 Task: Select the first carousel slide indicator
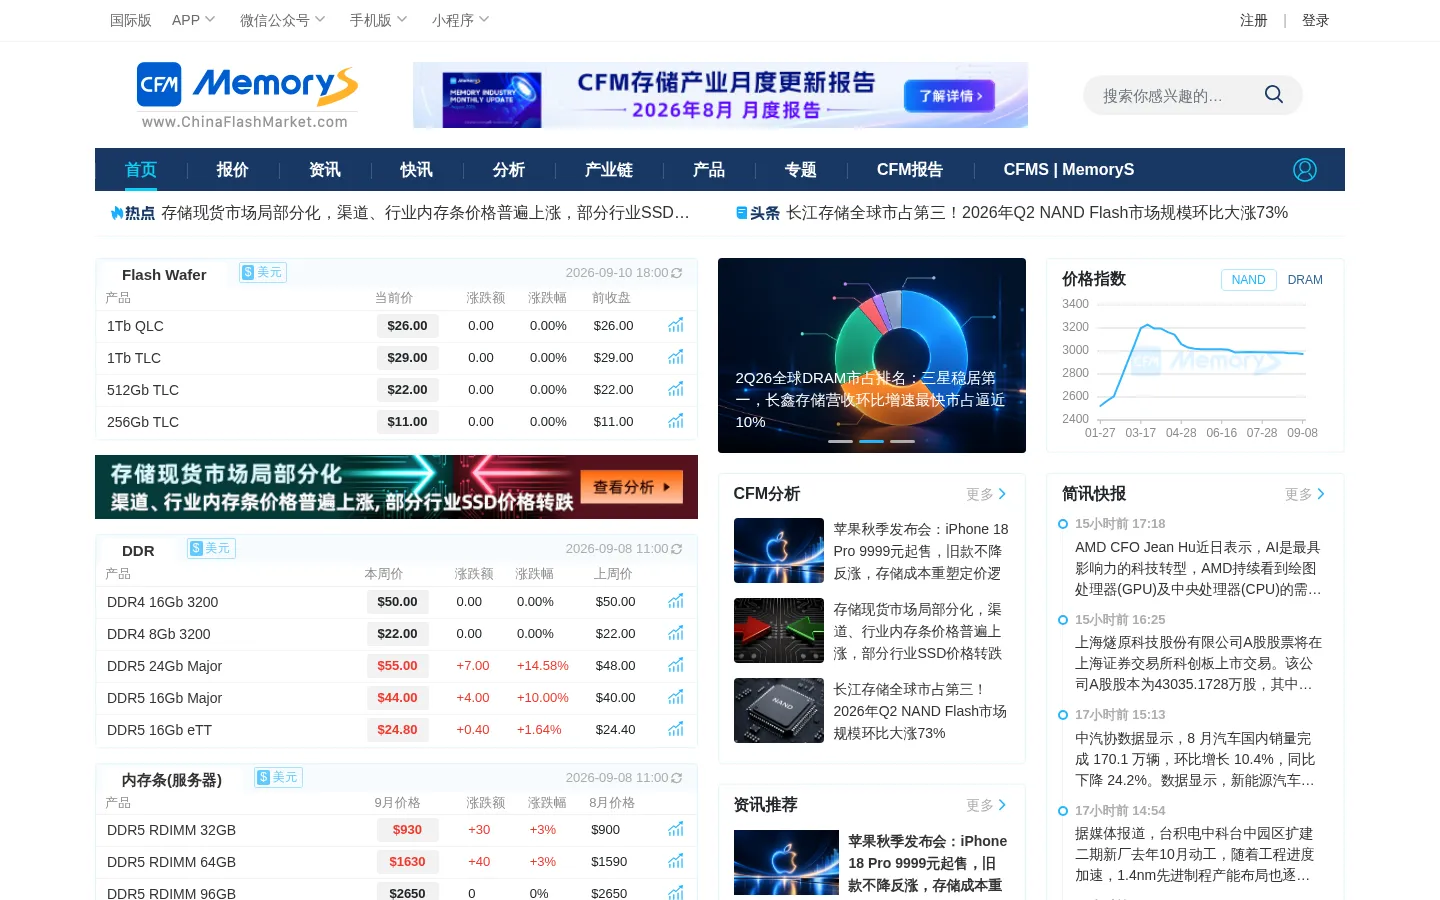pos(840,441)
